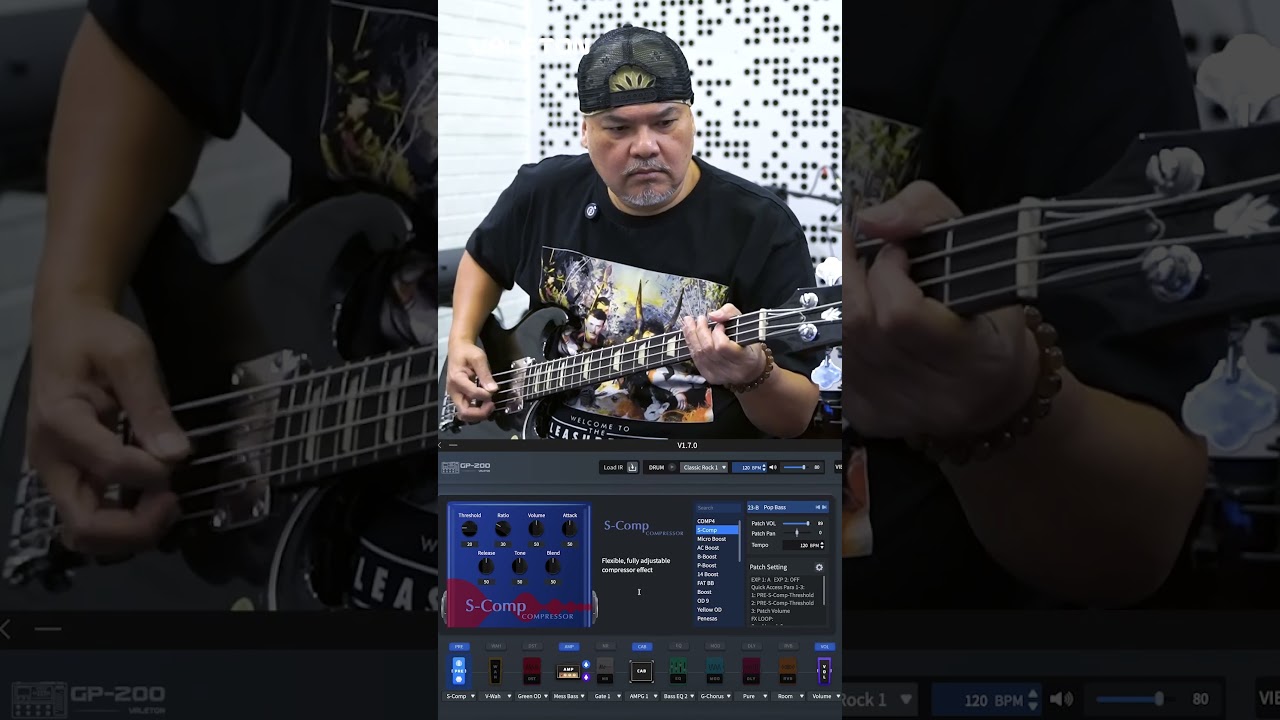The height and width of the screenshot is (720, 1280).
Task: Select the AMP module icon in chain
Action: (x=568, y=671)
